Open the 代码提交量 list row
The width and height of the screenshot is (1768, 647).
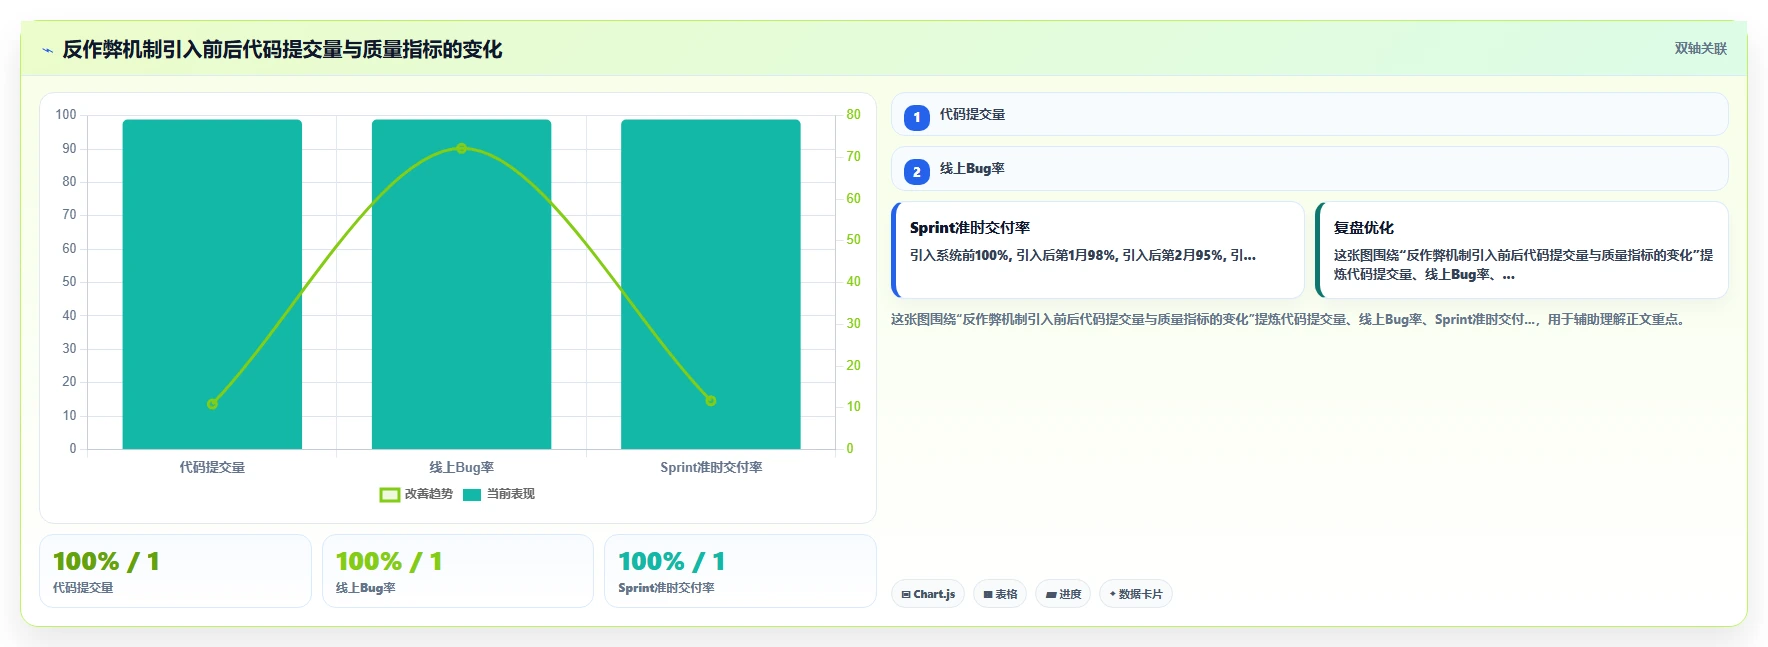(x=1309, y=114)
